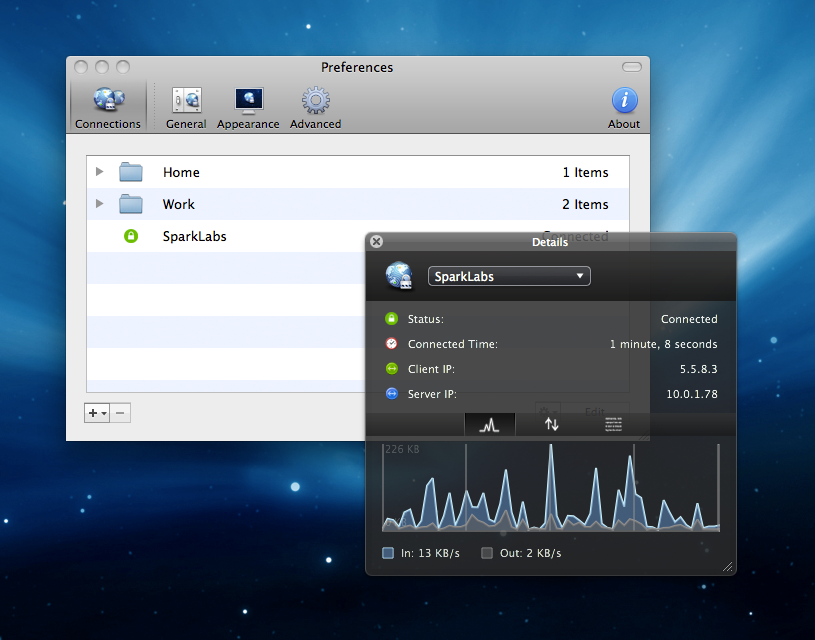This screenshot has width=815, height=640.
Task: Click the minus remove connection button
Action: click(x=120, y=413)
